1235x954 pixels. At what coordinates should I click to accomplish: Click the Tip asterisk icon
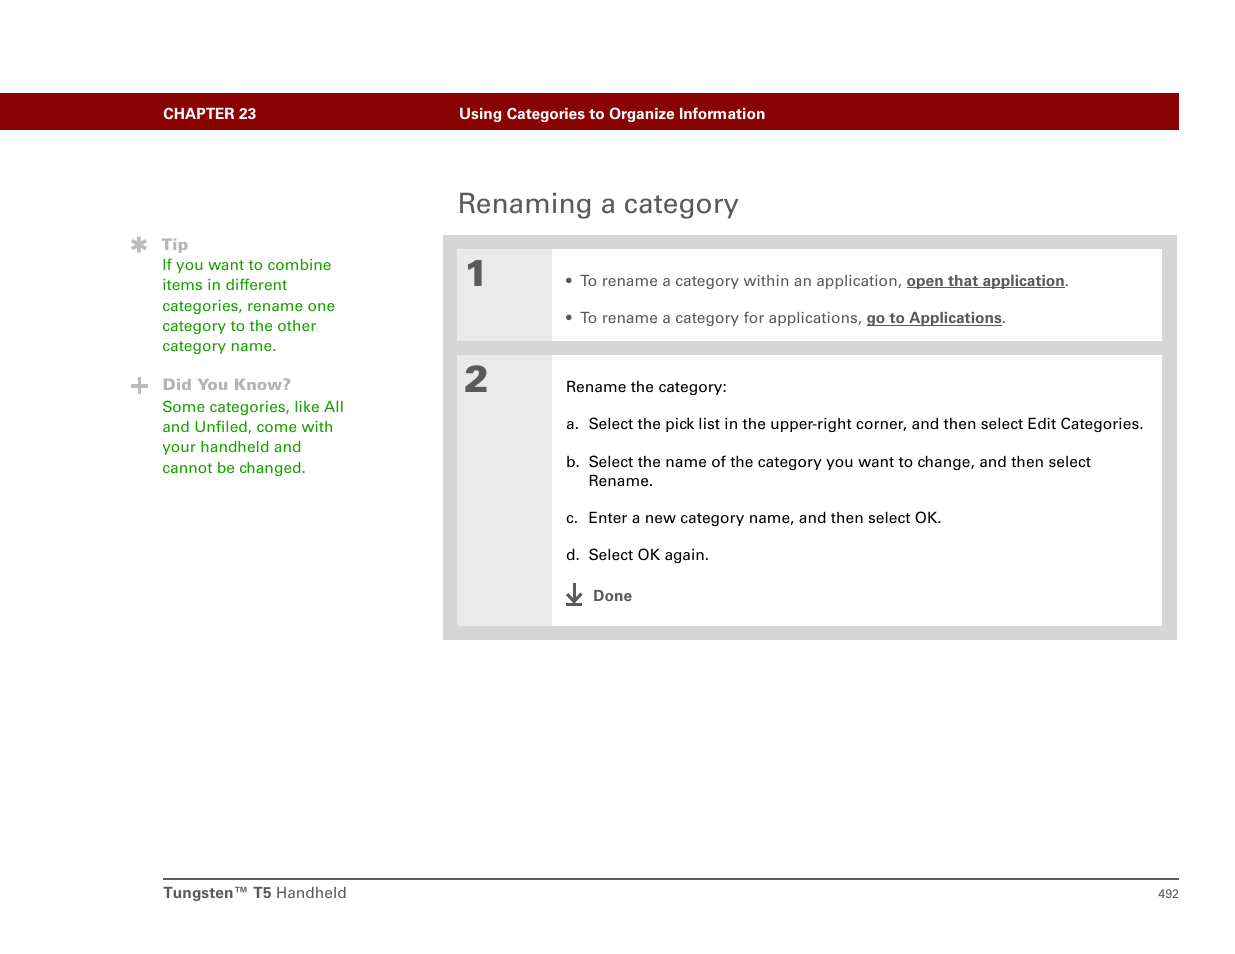(139, 245)
